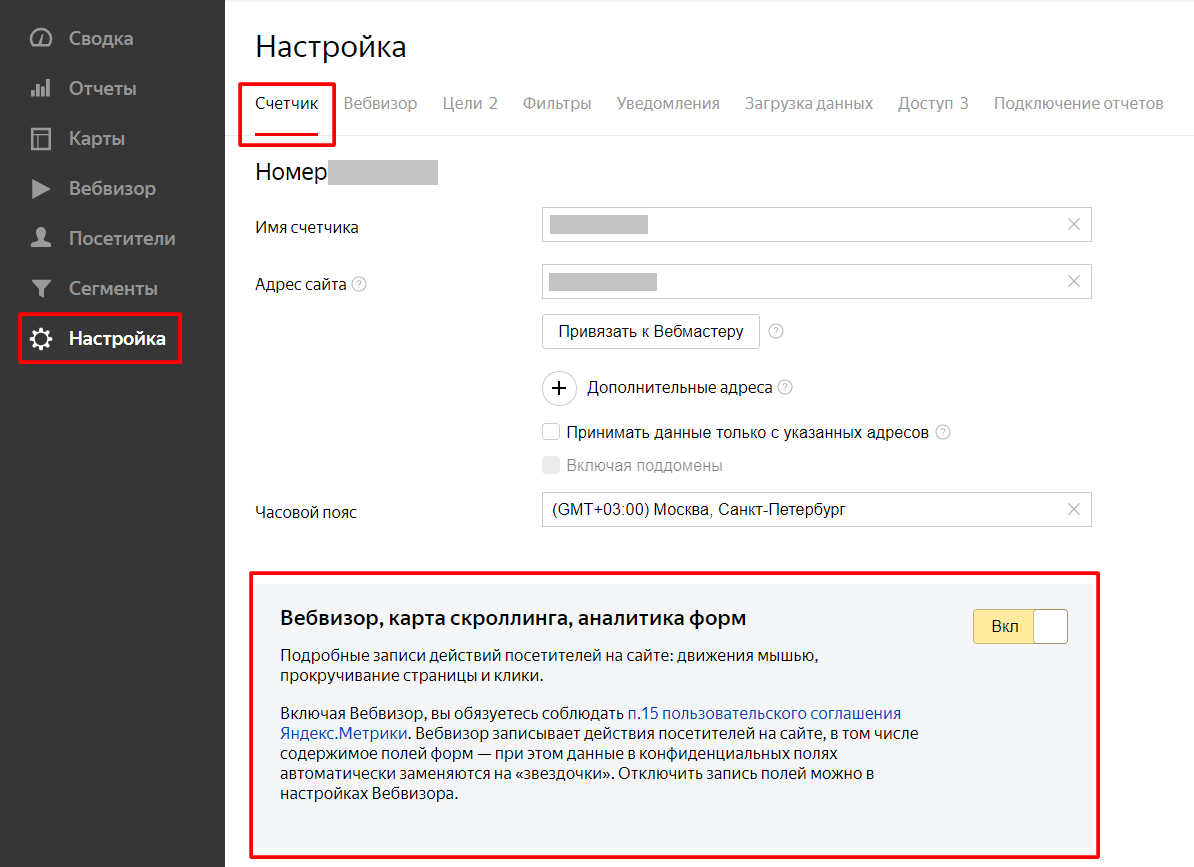The width and height of the screenshot is (1194, 867).
Task: Open Отчеты bar chart icon
Action: (x=40, y=89)
